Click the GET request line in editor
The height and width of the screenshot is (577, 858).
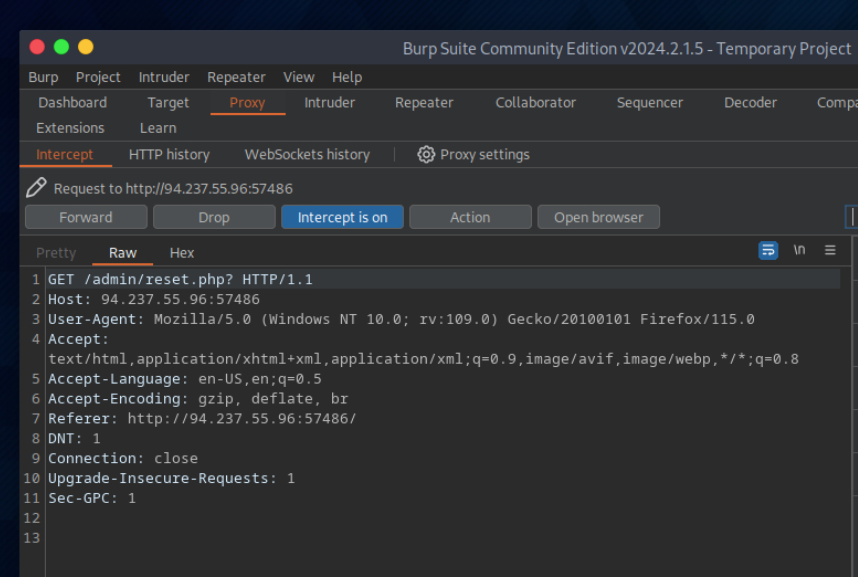click(180, 279)
